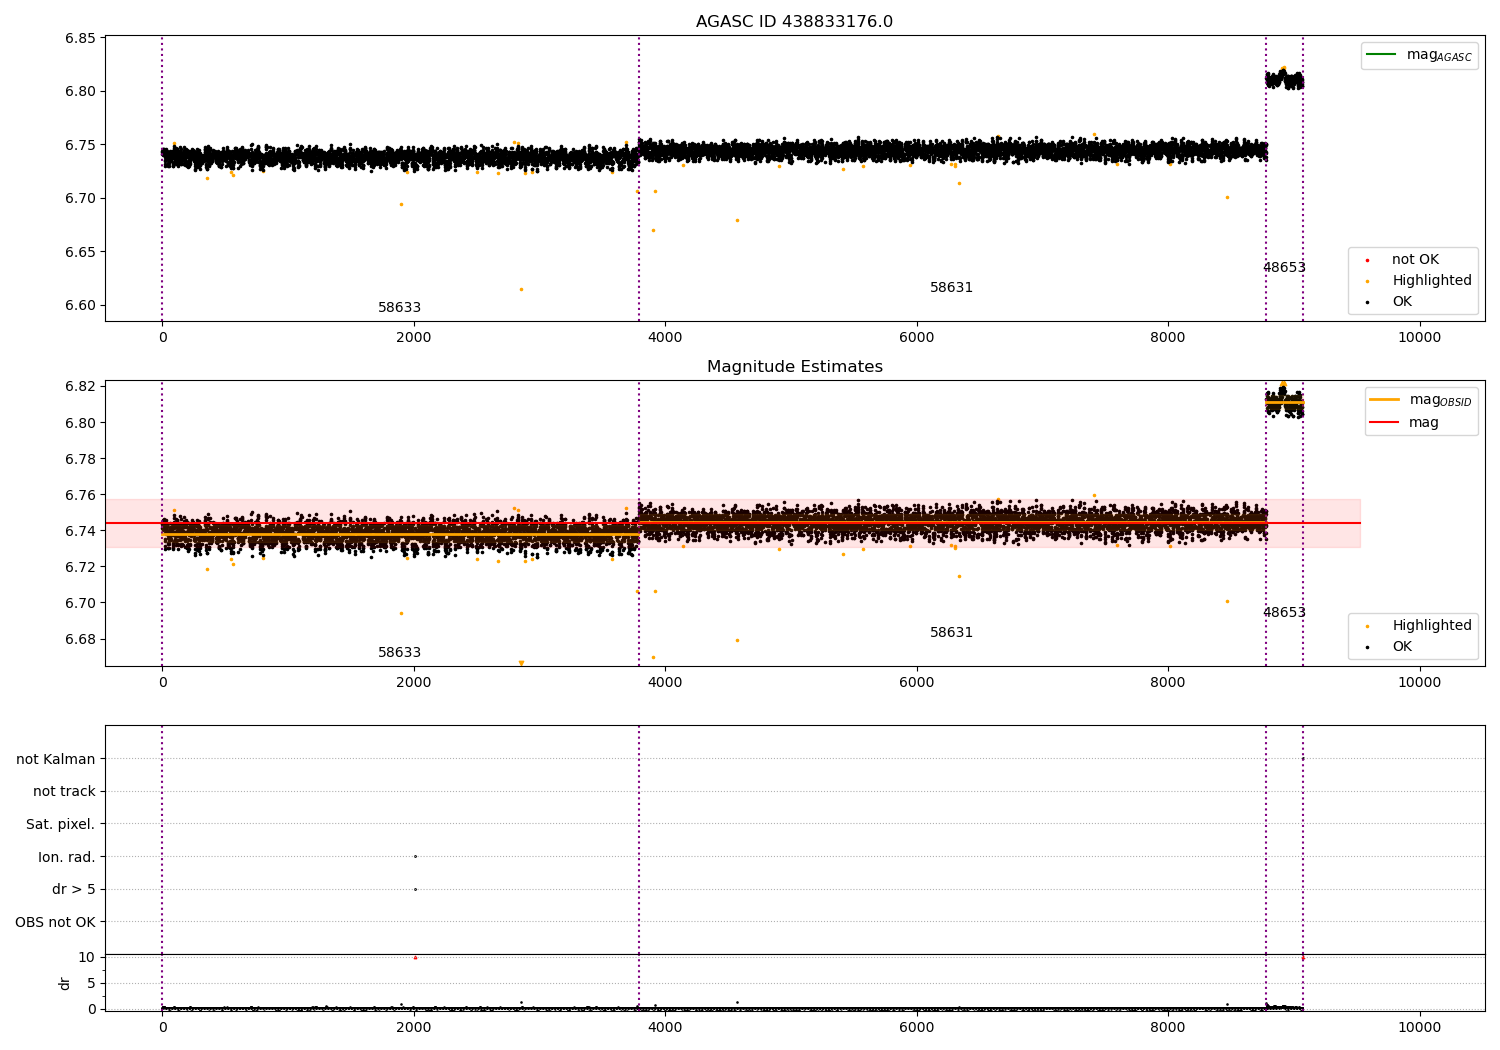The image size is (1500, 1050).
Task: Click the 'Ion. rad.' data point near 2000
Action: pos(415,856)
